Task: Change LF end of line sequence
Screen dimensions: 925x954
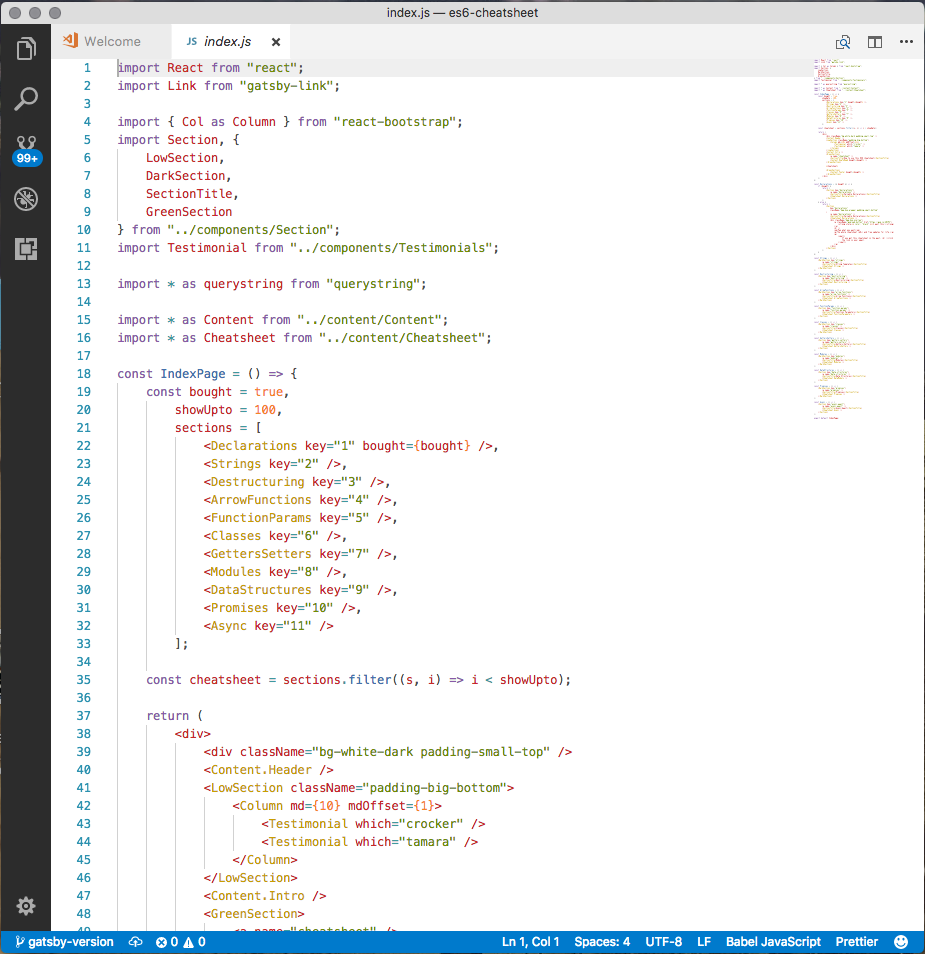Action: tap(704, 942)
